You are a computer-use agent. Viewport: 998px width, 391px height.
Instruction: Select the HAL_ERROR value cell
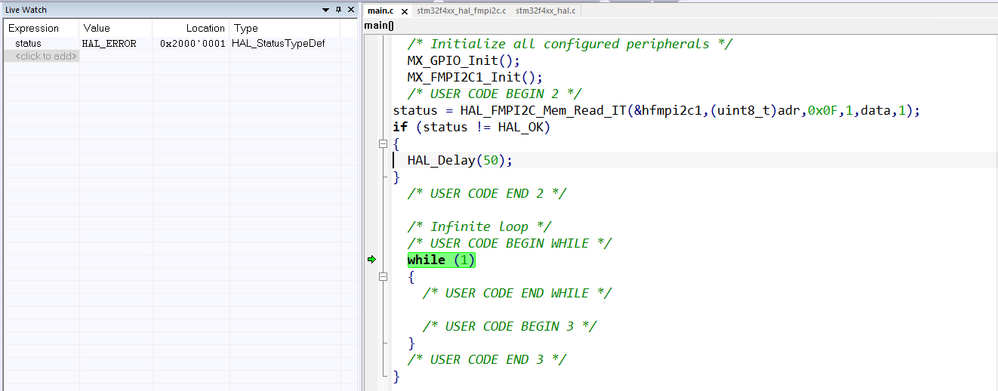pyautogui.click(x=109, y=44)
